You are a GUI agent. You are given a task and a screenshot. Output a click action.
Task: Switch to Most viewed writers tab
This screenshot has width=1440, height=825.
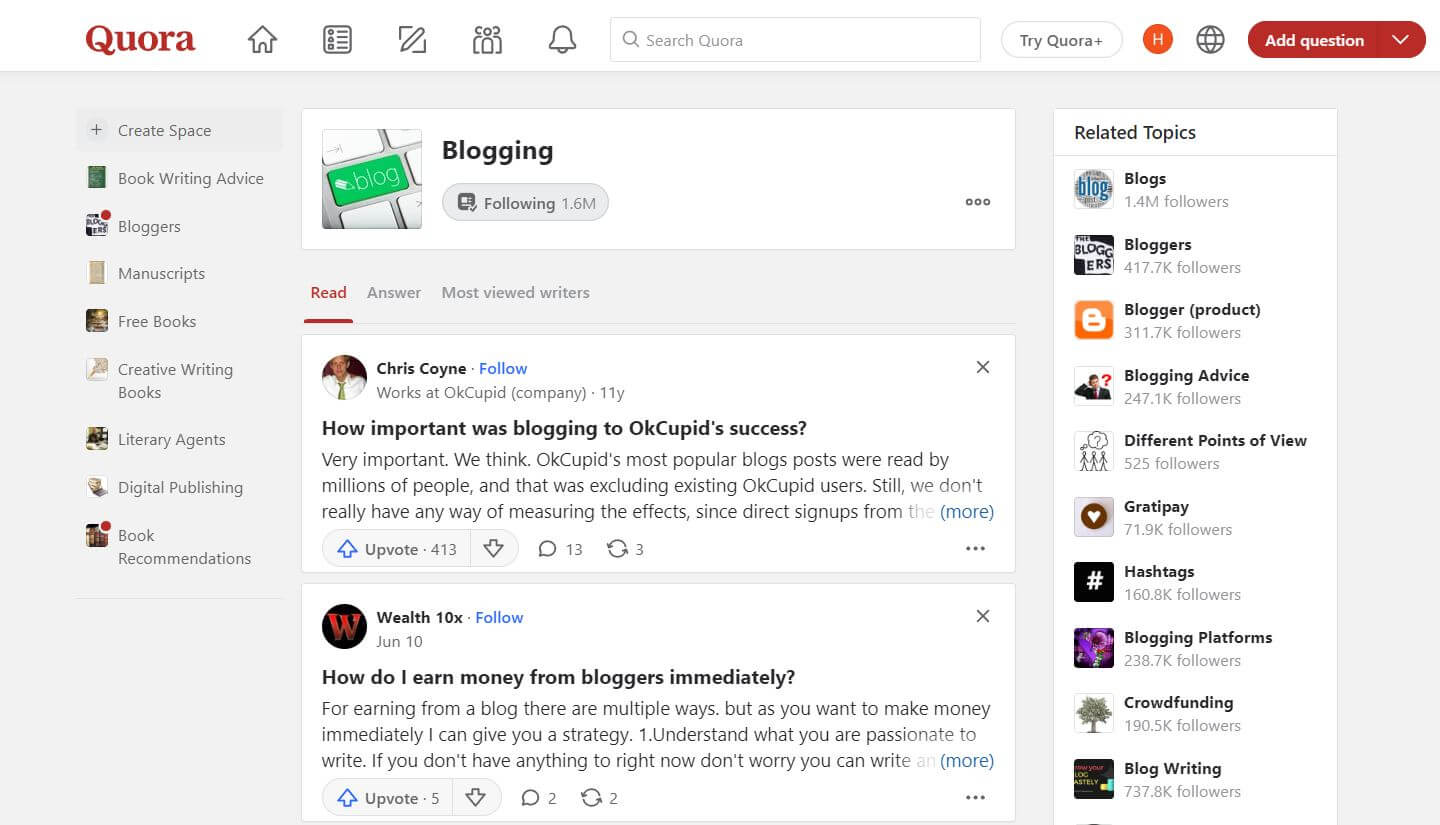pyautogui.click(x=515, y=293)
